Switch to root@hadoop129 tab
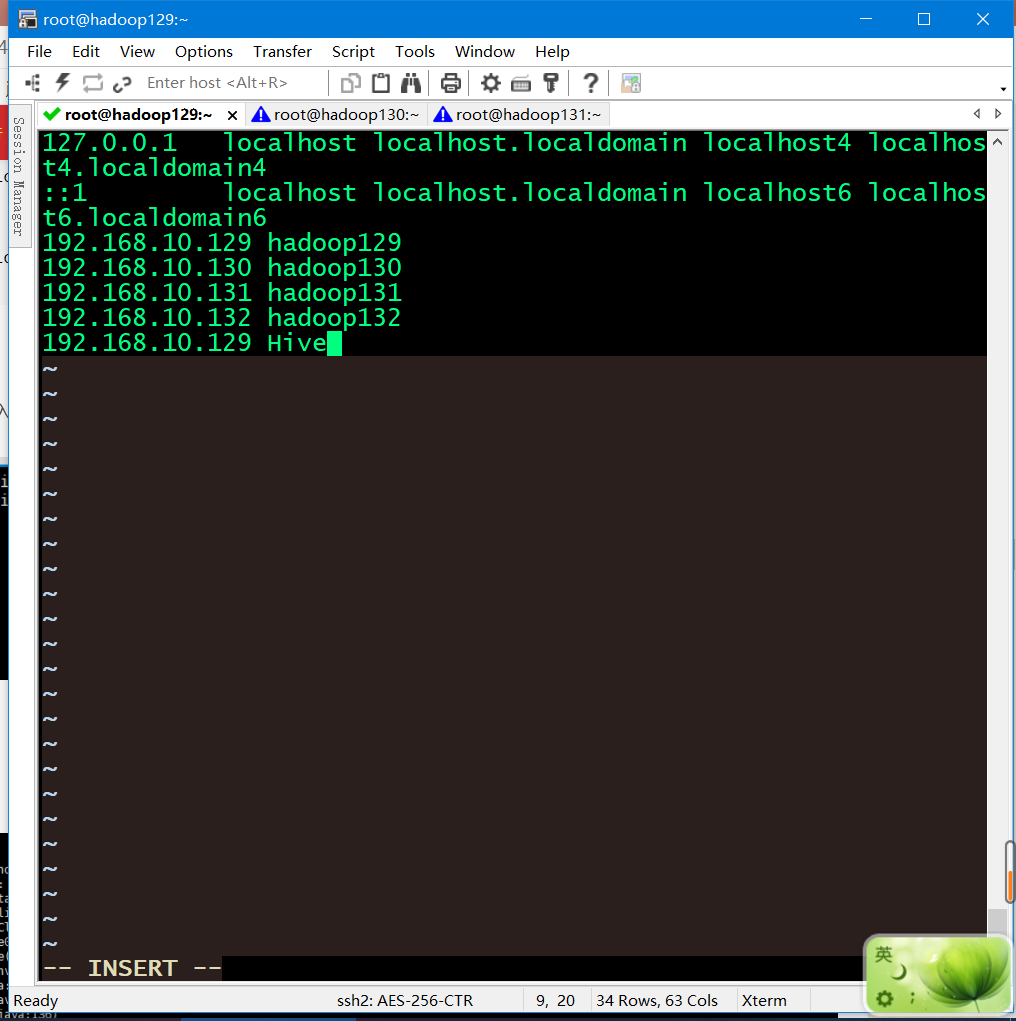This screenshot has height=1021, width=1016. pos(138,115)
